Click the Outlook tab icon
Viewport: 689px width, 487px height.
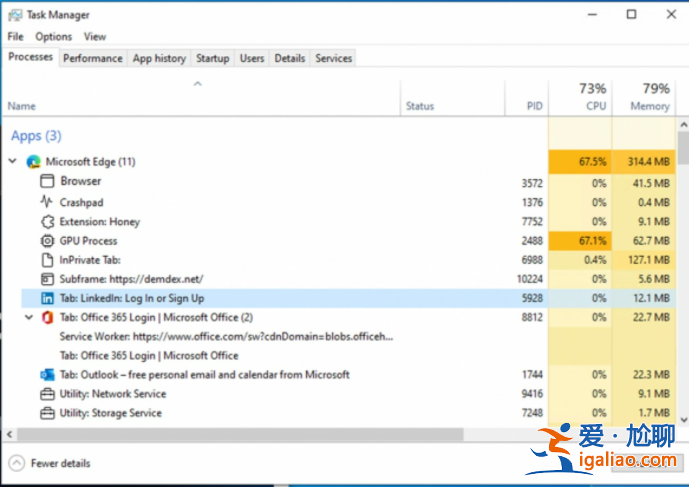pos(47,375)
